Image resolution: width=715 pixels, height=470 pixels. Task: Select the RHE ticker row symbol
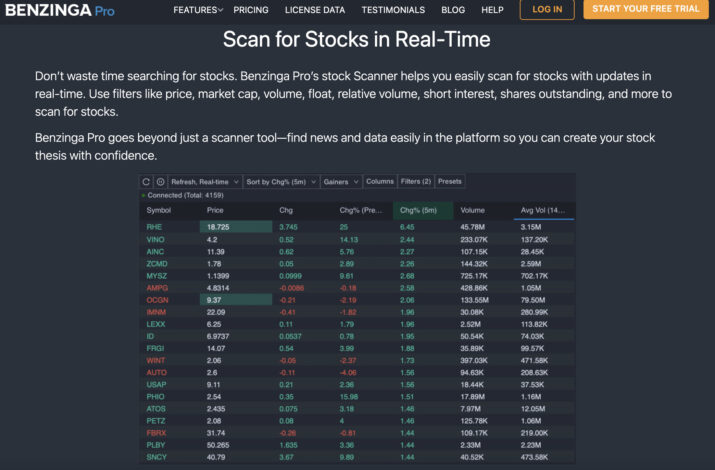coord(154,227)
